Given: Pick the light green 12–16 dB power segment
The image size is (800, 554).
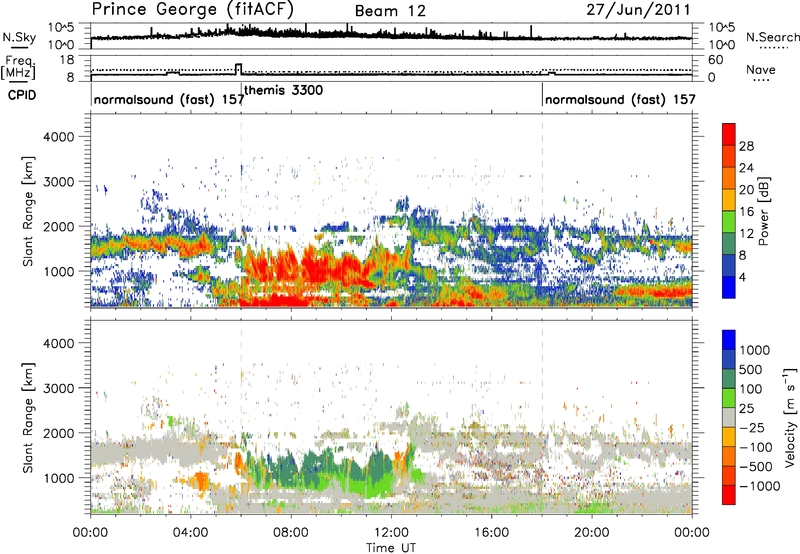Looking at the screenshot, I should (729, 221).
